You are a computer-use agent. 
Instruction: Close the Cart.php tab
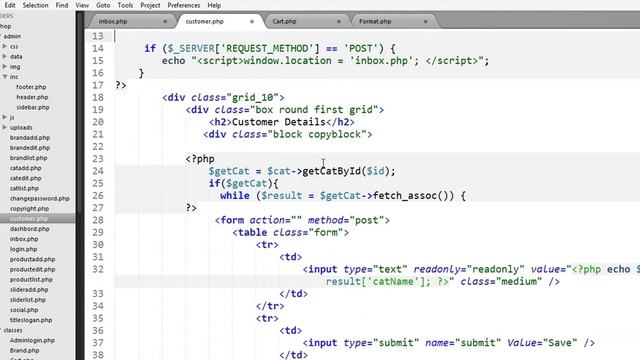(x=339, y=21)
